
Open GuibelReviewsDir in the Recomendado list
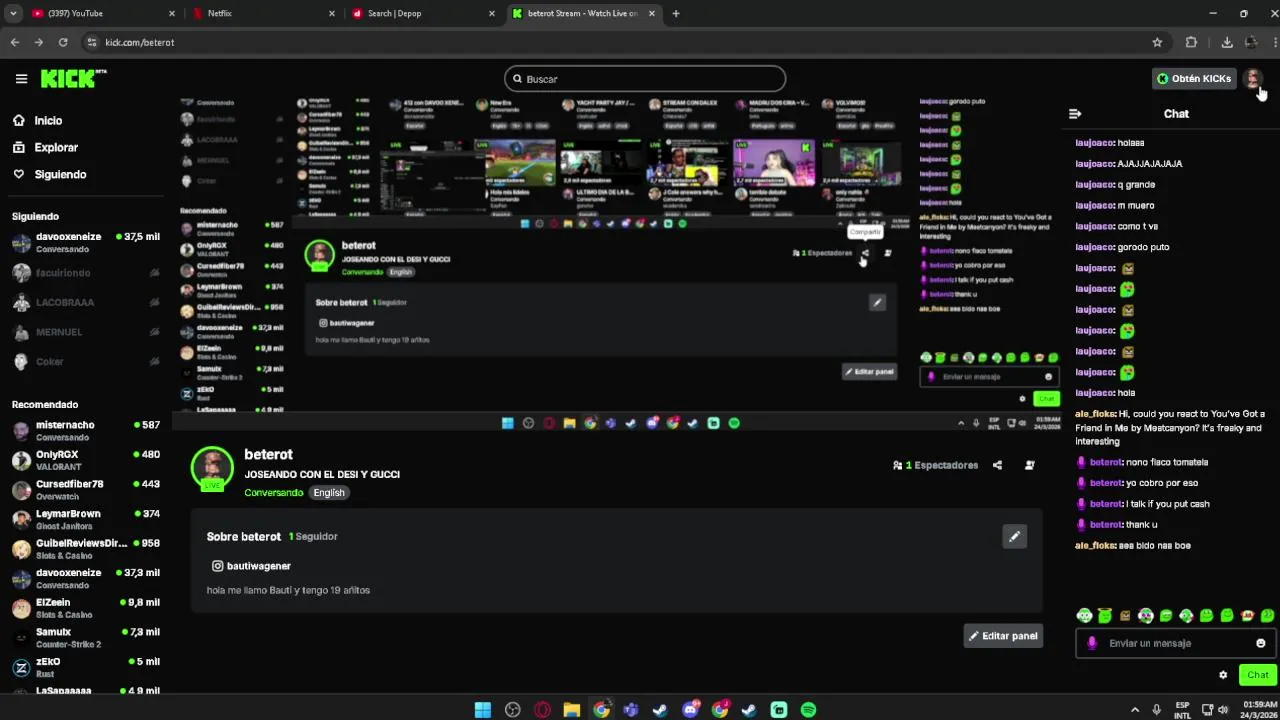pos(85,549)
